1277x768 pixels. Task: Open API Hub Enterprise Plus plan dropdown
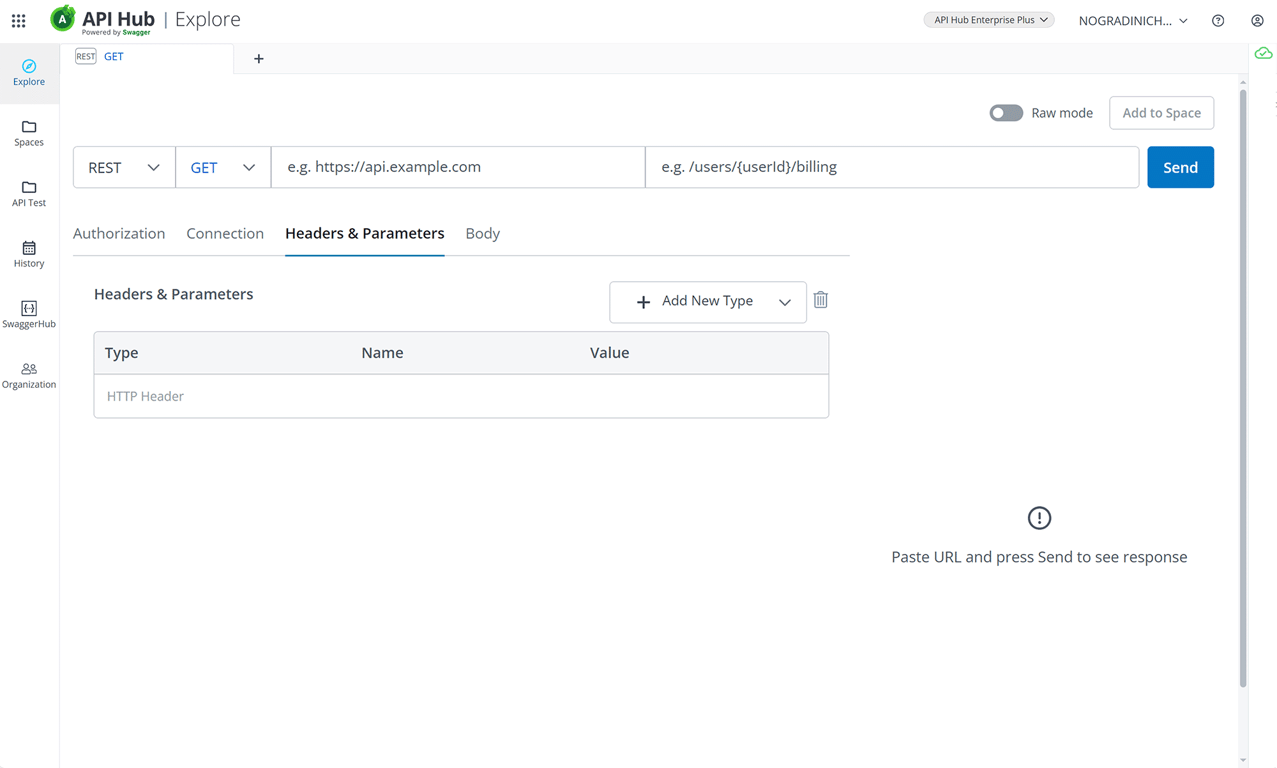(989, 20)
